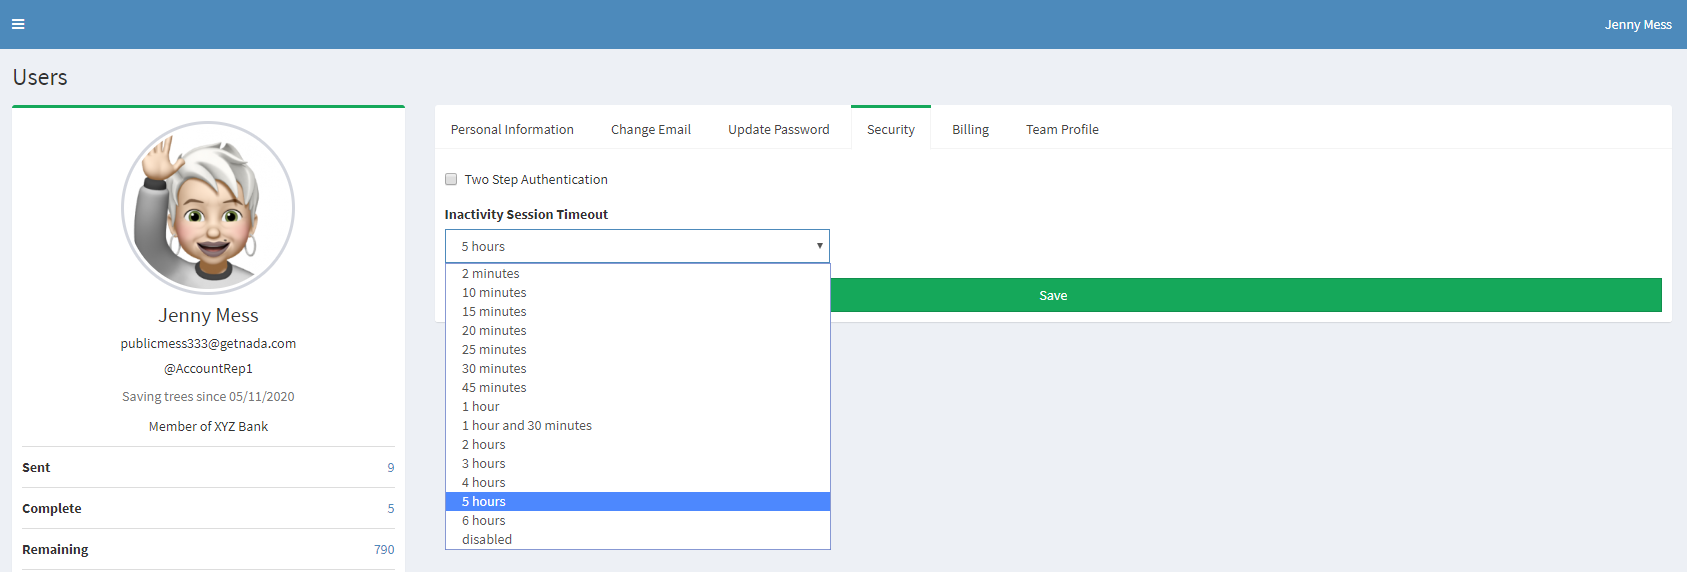Open the hamburger navigation menu
This screenshot has width=1687, height=572.
[x=18, y=24]
